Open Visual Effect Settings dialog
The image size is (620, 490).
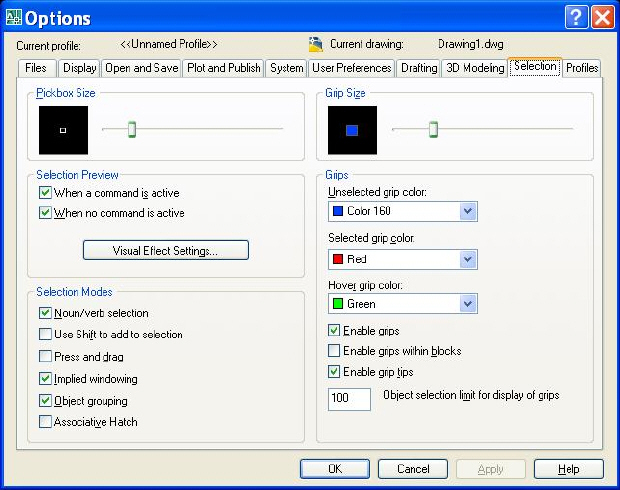coord(166,250)
